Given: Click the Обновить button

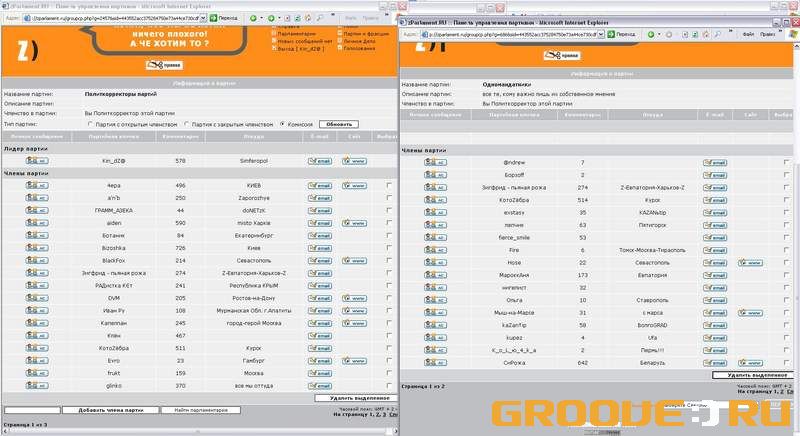Looking at the screenshot, I should pyautogui.click(x=338, y=124).
